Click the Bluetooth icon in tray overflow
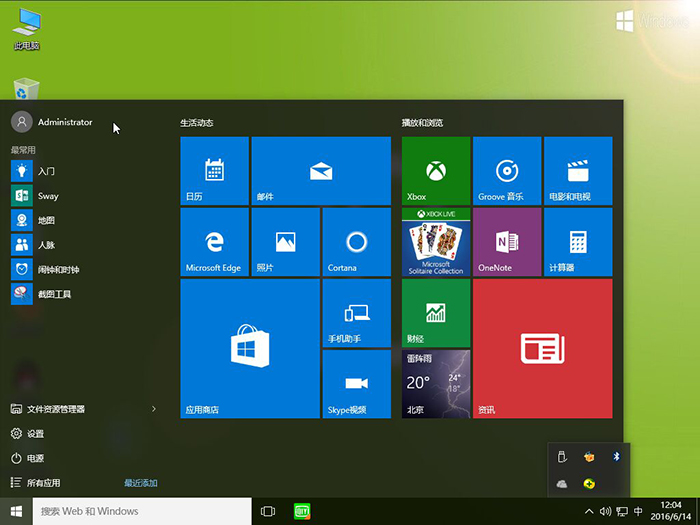The width and height of the screenshot is (700, 525). pos(616,456)
